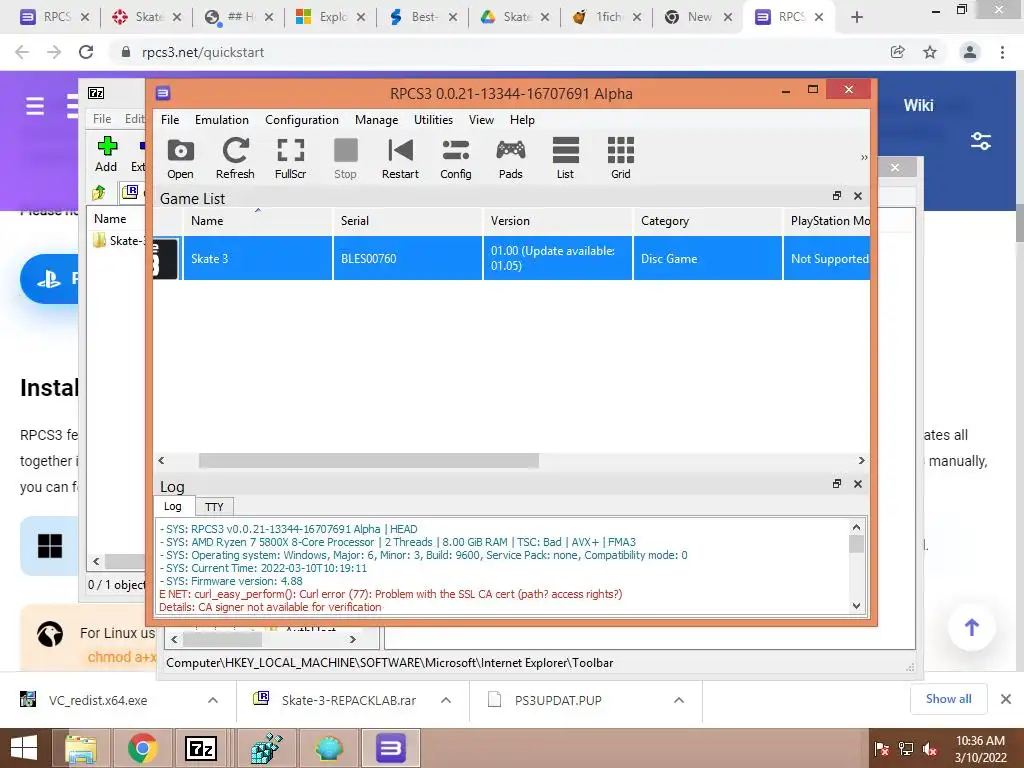This screenshot has height=768, width=1024.
Task: Switch to the Explo browser tab
Action: coord(330,17)
